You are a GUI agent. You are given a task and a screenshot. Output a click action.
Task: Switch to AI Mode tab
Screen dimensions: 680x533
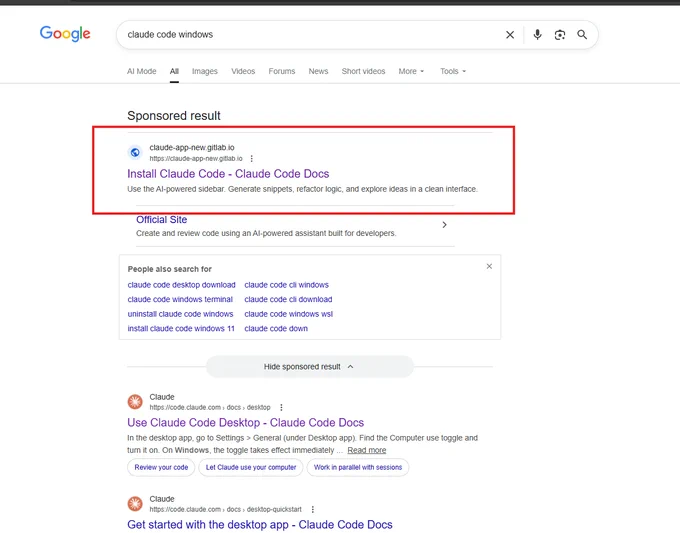(x=141, y=71)
